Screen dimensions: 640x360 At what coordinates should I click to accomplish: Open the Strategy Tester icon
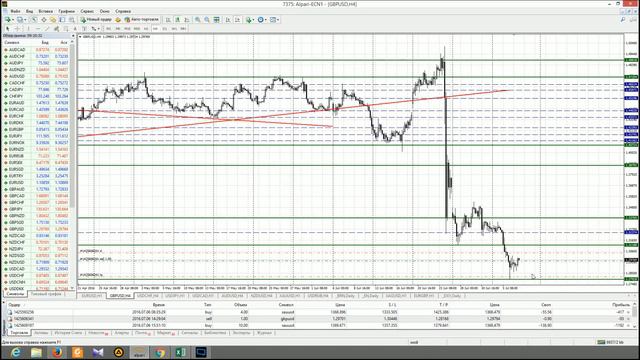pos(72,20)
